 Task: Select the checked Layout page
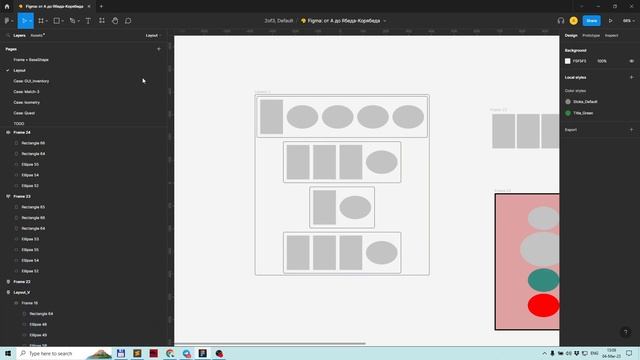19,71
